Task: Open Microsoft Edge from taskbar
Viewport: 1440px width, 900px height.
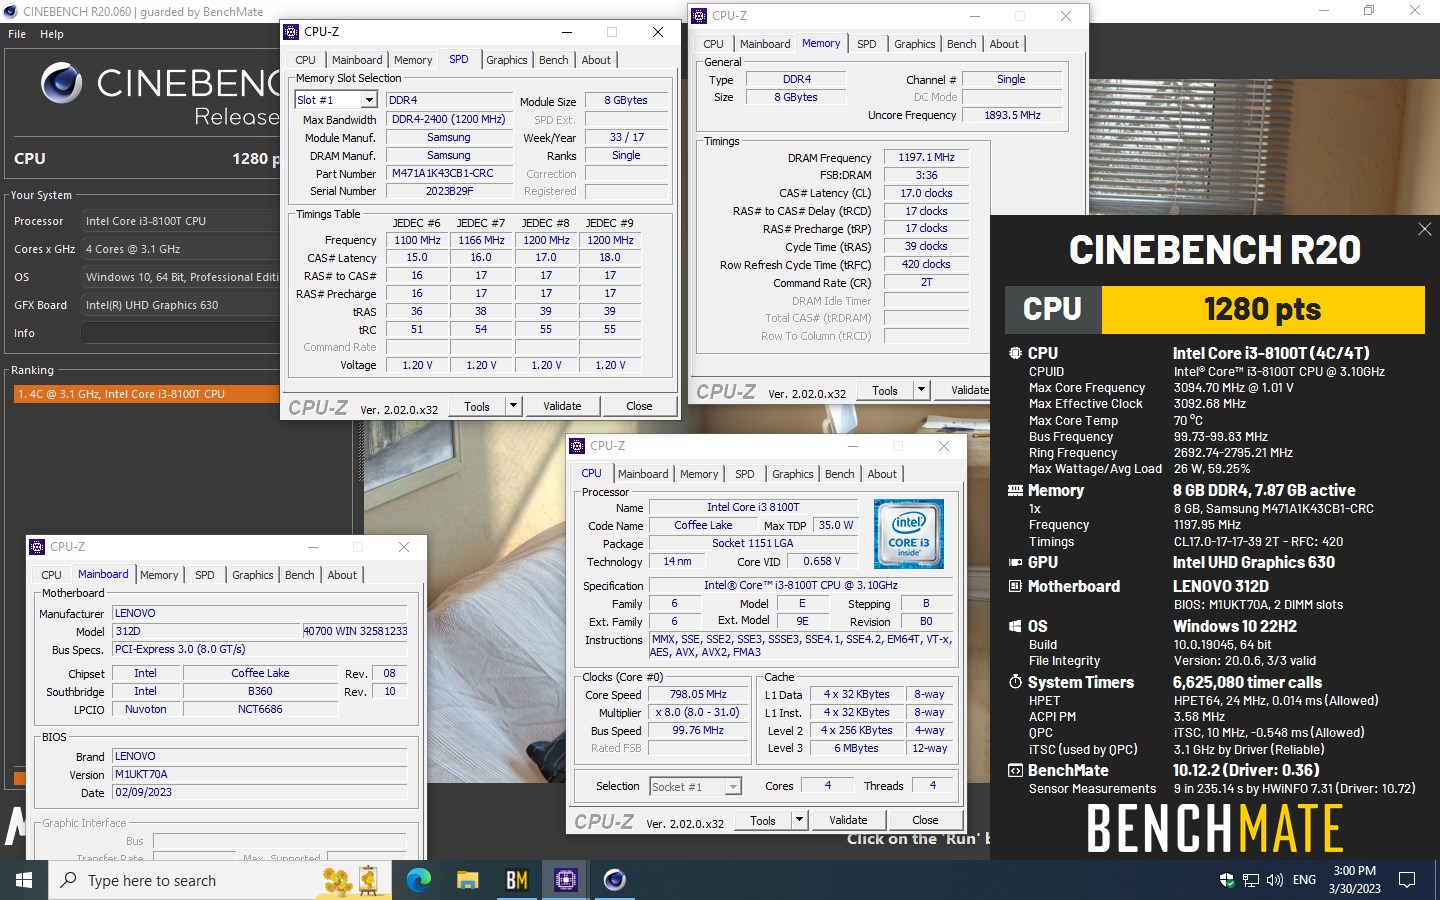Action: [419, 880]
